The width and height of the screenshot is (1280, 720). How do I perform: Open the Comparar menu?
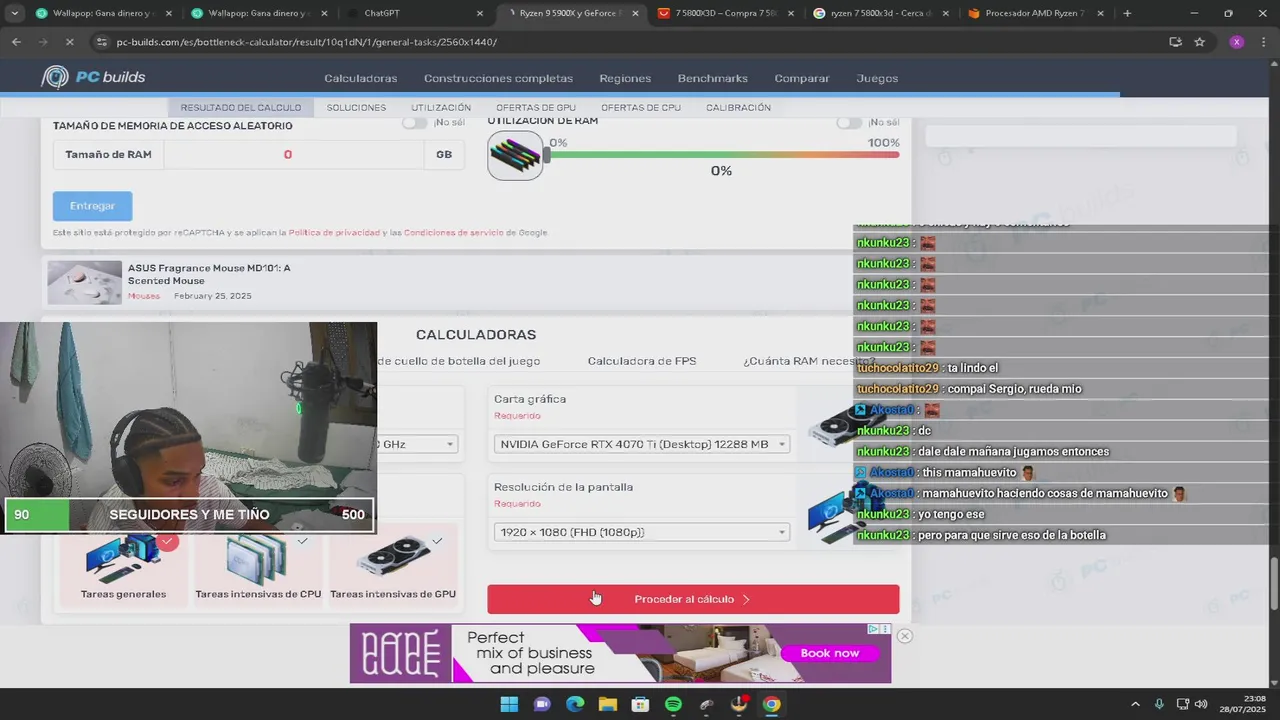802,78
